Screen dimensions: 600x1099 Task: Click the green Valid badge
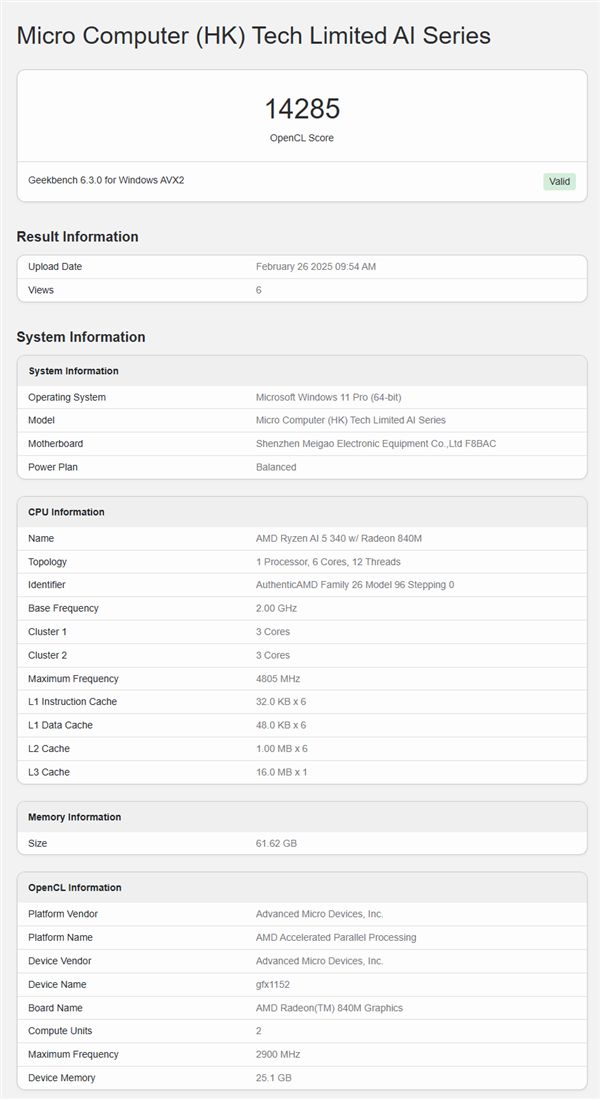tap(559, 181)
